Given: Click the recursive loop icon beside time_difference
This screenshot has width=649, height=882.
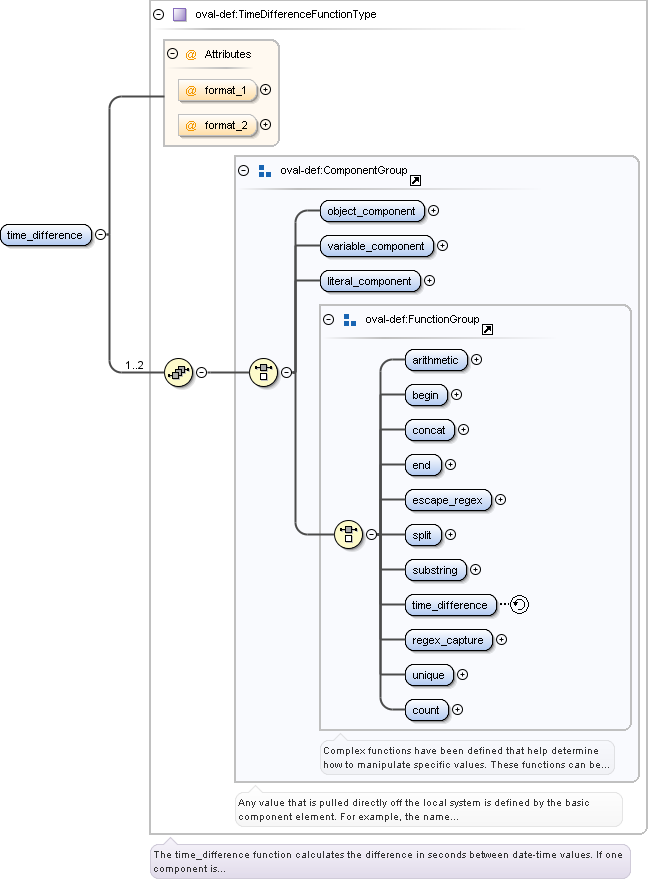Looking at the screenshot, I should coord(519,604).
